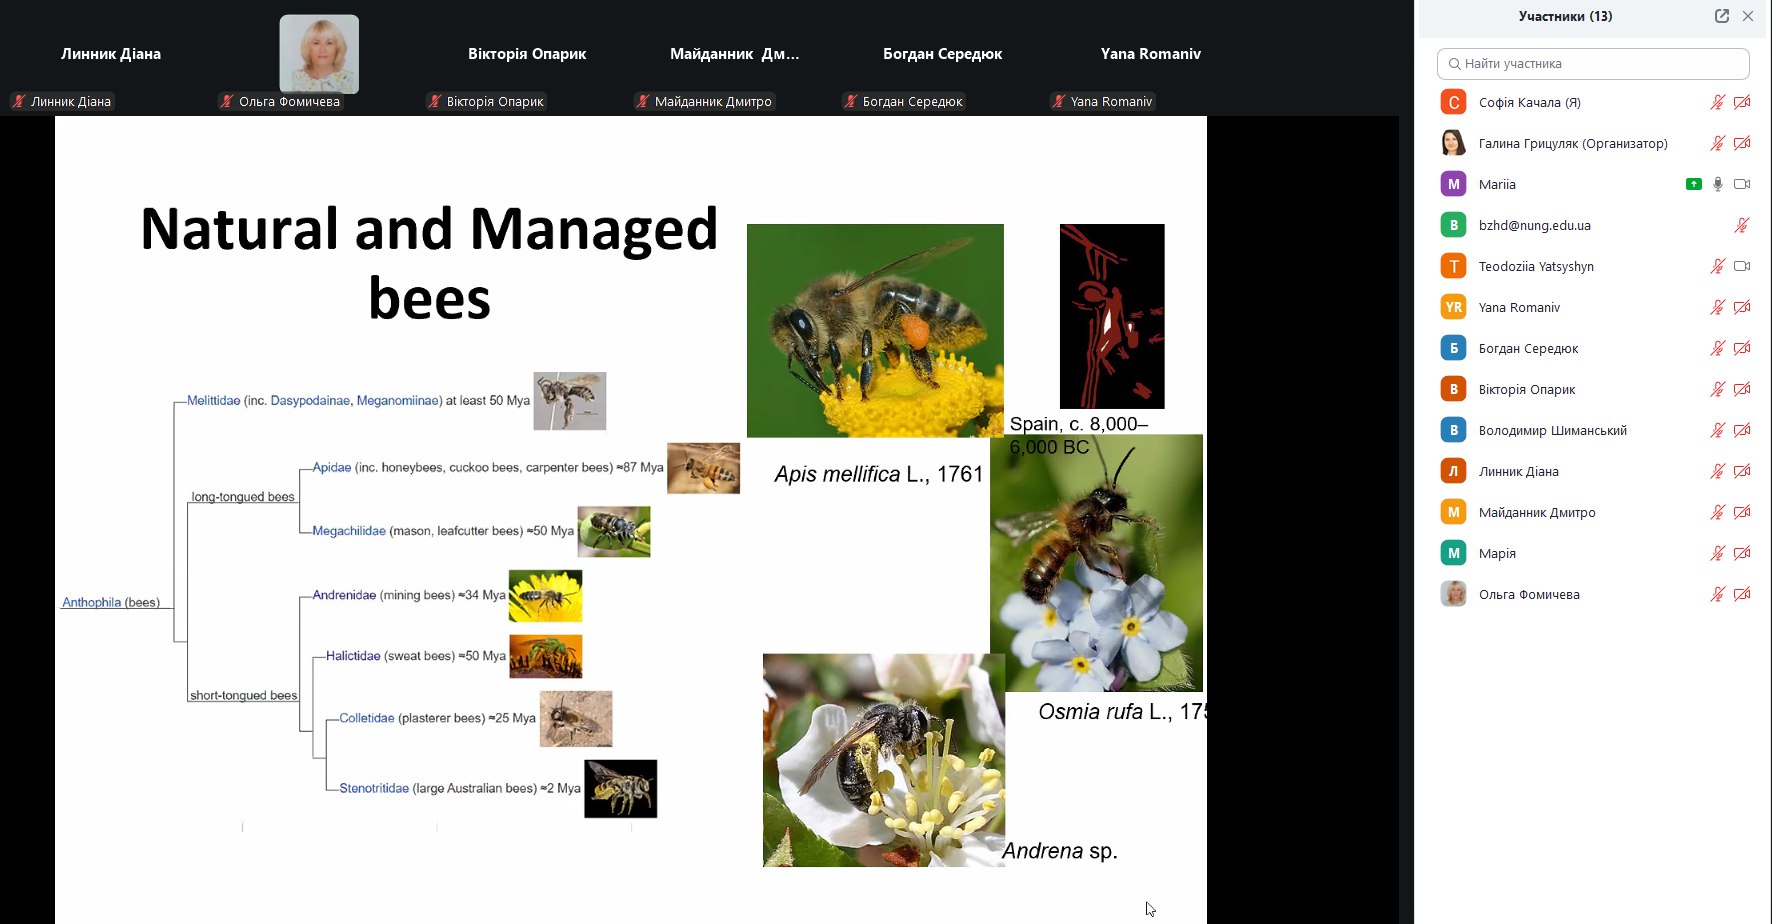Click the participant search field
This screenshot has width=1772, height=924.
pos(1593,64)
